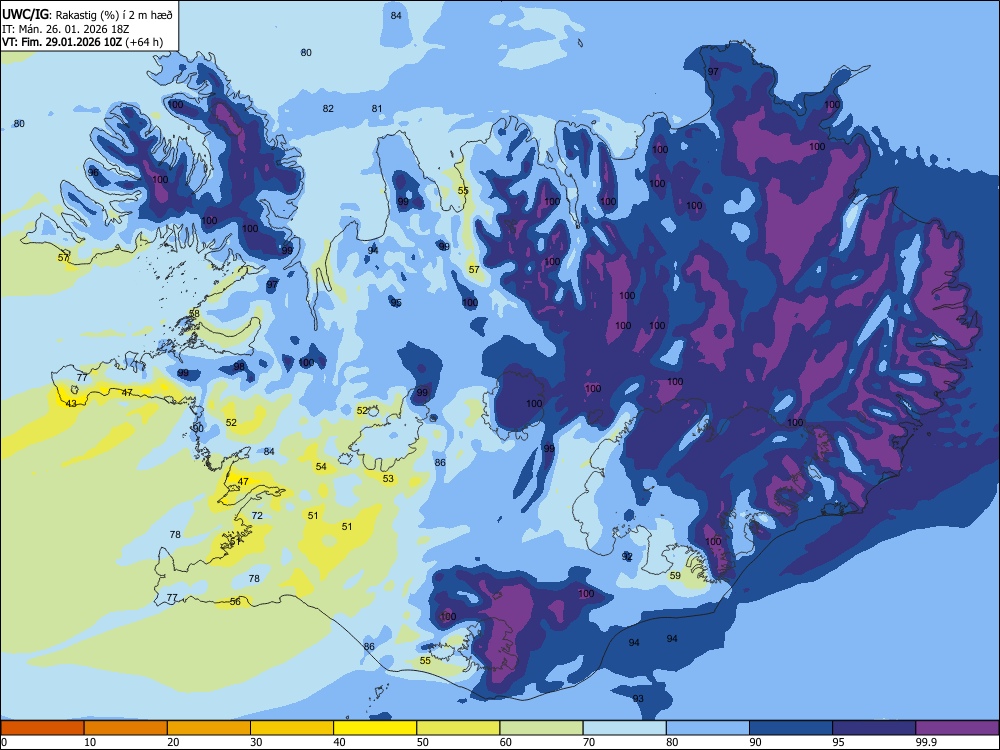Click the map value 59 near the southeast
The image size is (1000, 750).
[x=675, y=575]
